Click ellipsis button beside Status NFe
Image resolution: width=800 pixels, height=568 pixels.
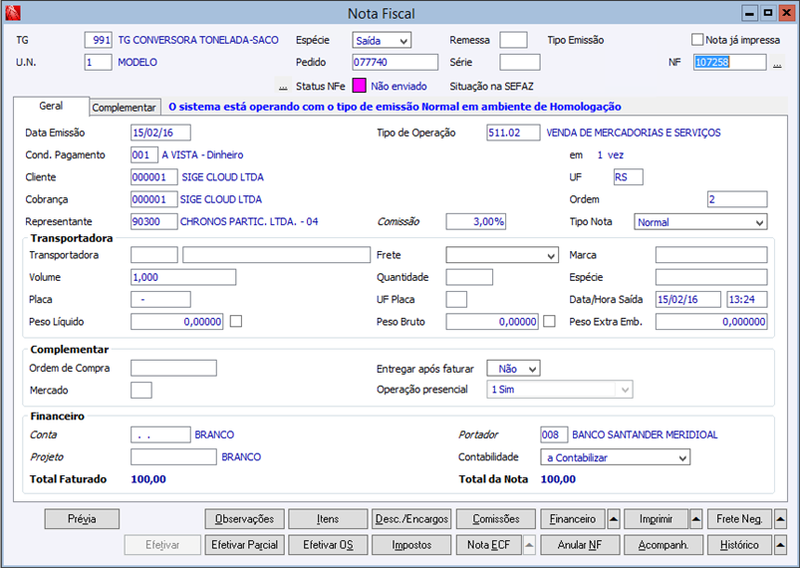pos(283,86)
